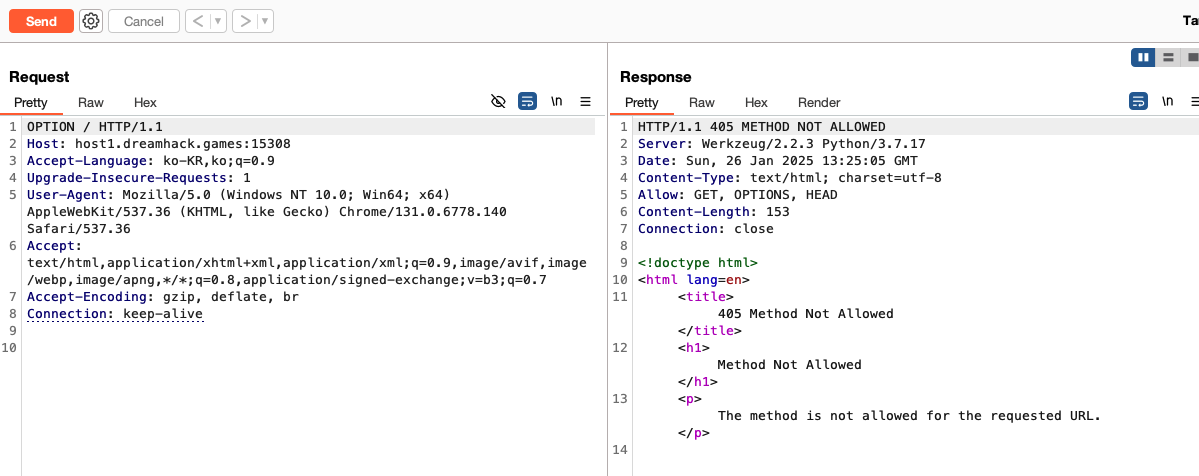
Task: Toggle word wrap icon in Response panel
Action: coord(1139,101)
